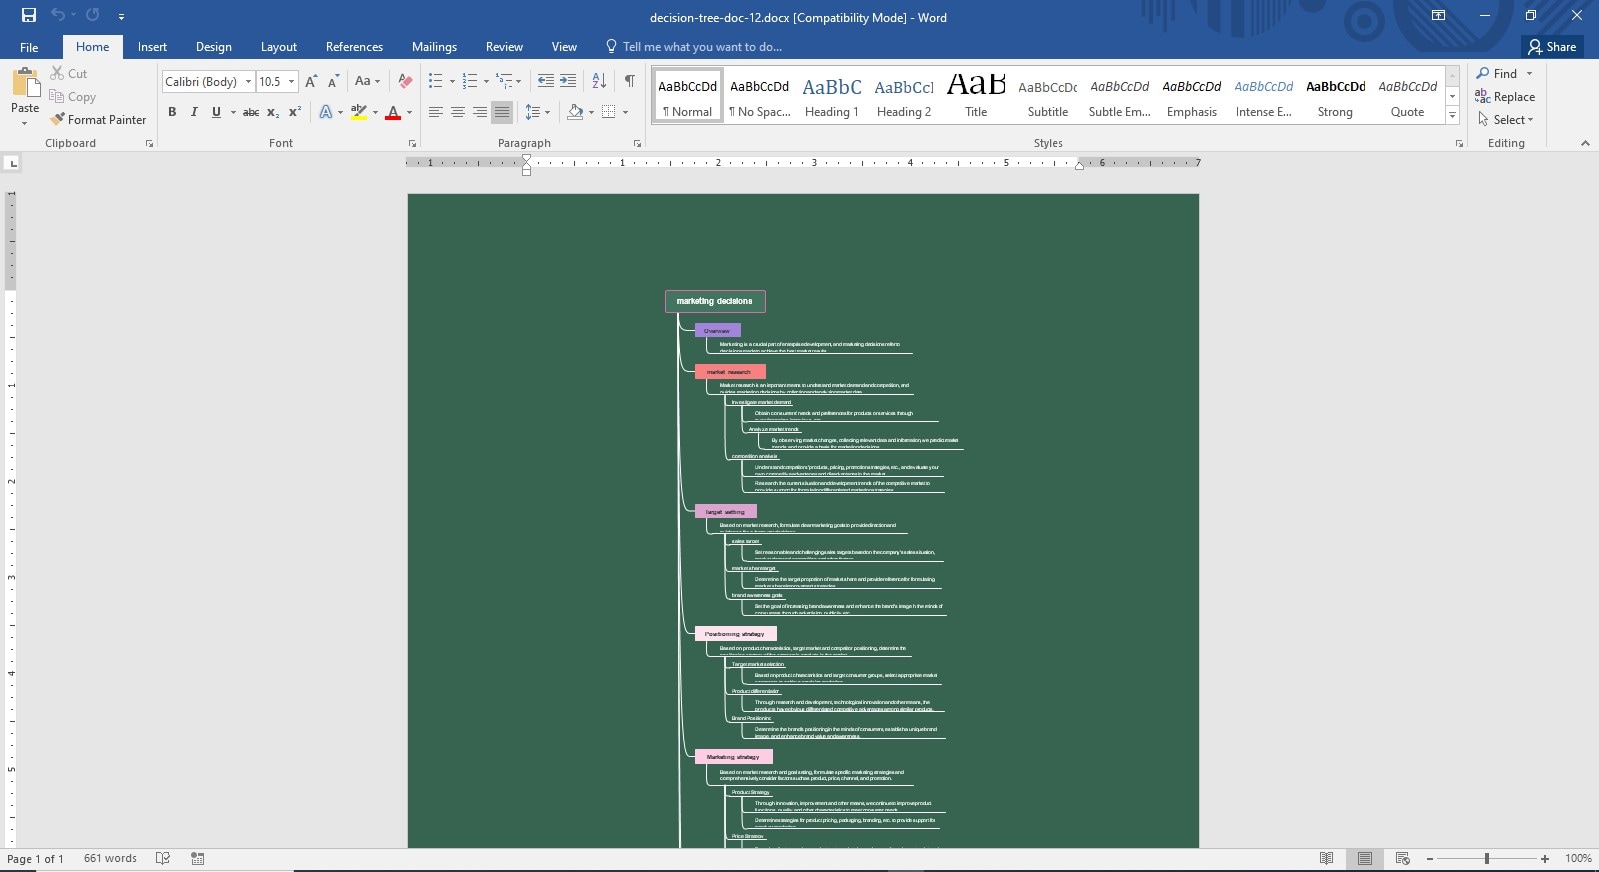Decrease paragraph indent
The image size is (1599, 872).
tap(545, 81)
